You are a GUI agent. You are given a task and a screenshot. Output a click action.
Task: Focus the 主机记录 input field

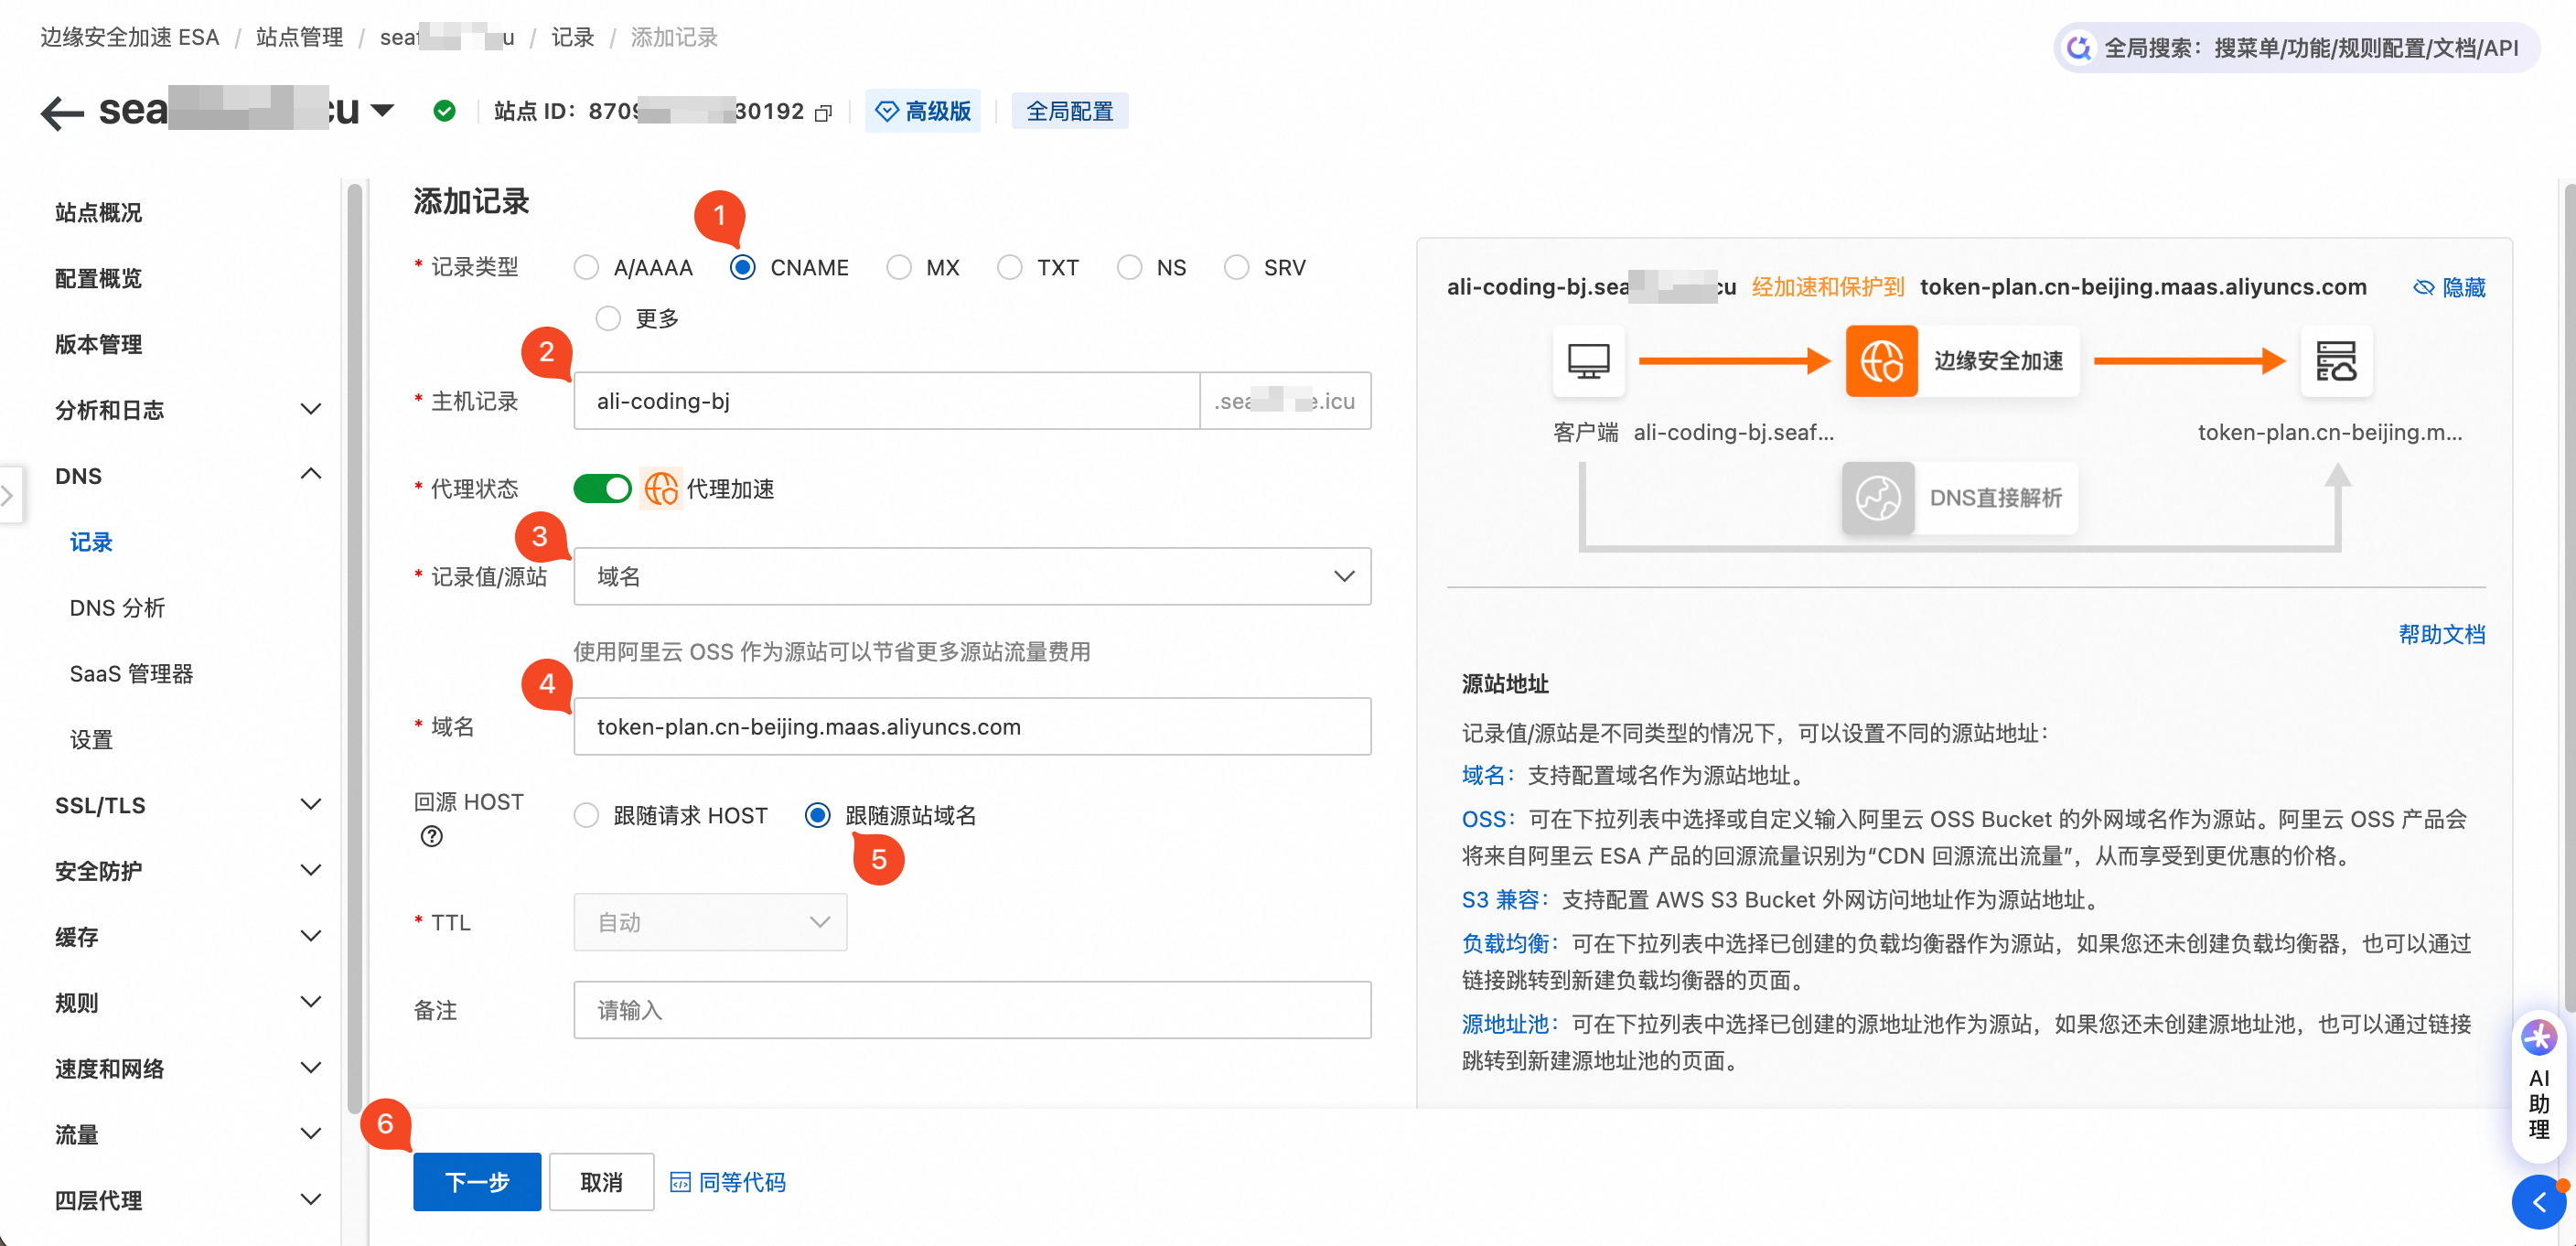click(886, 402)
